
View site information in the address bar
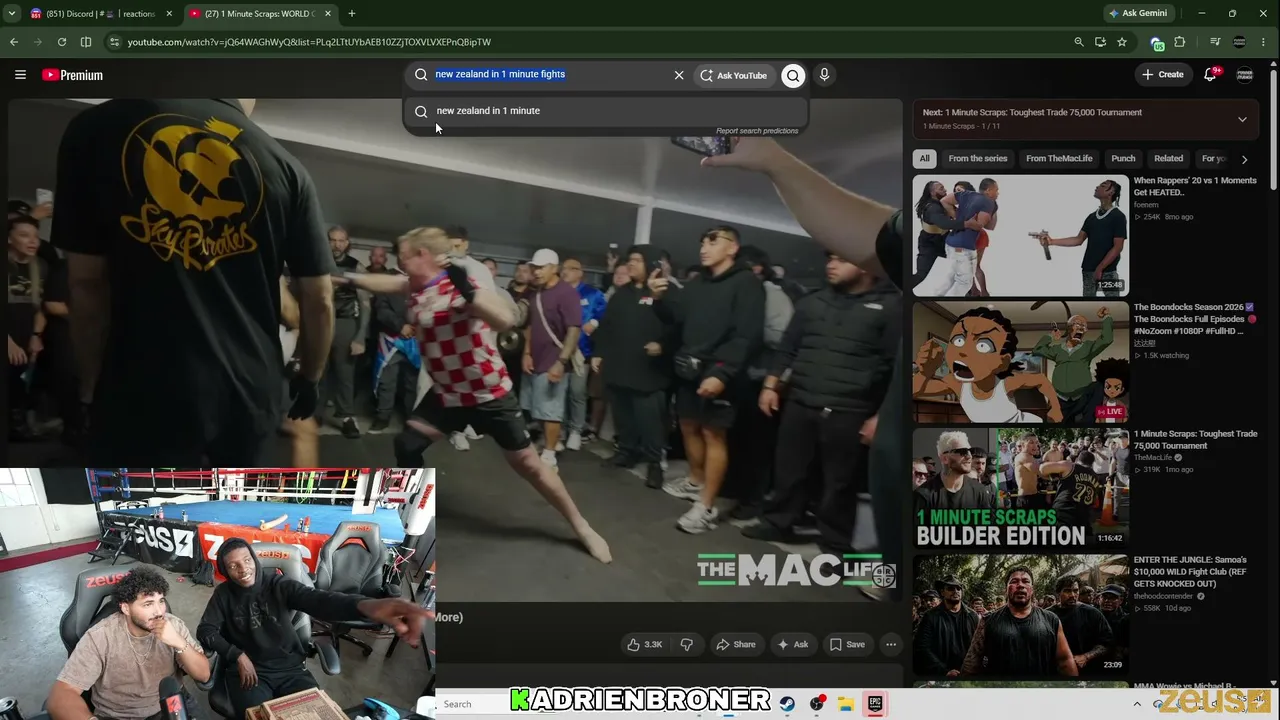click(x=114, y=42)
